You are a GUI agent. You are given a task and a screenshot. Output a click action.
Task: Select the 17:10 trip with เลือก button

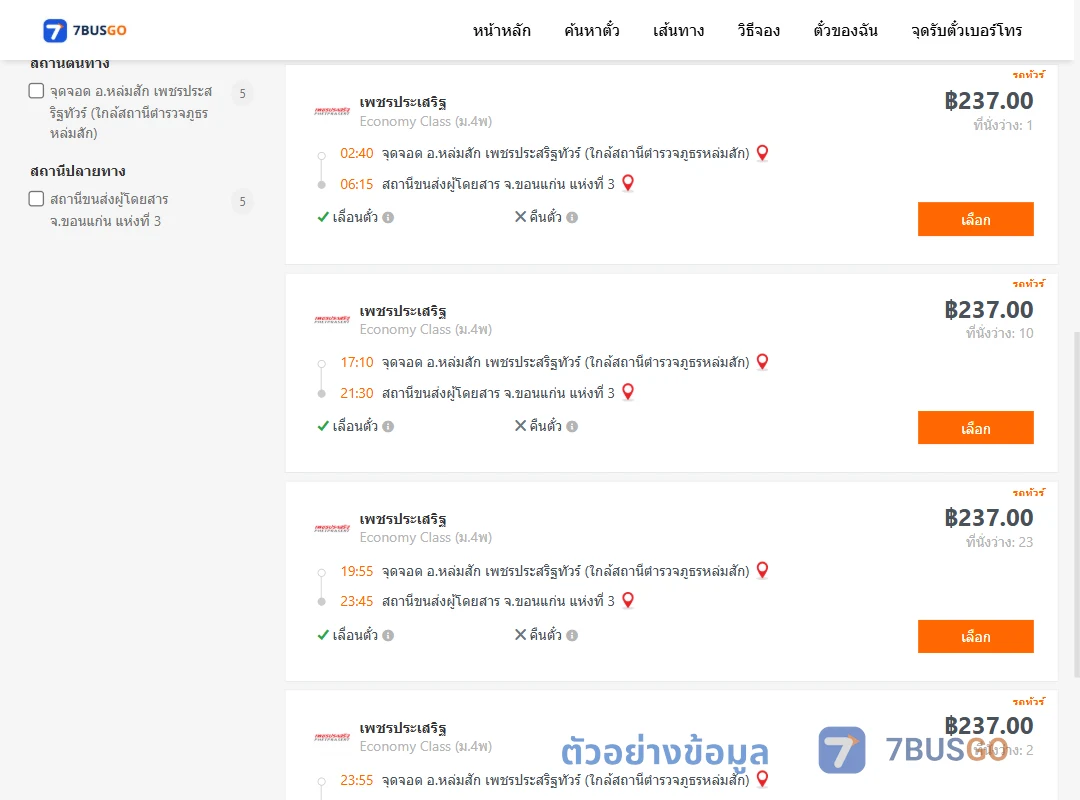tap(975, 428)
